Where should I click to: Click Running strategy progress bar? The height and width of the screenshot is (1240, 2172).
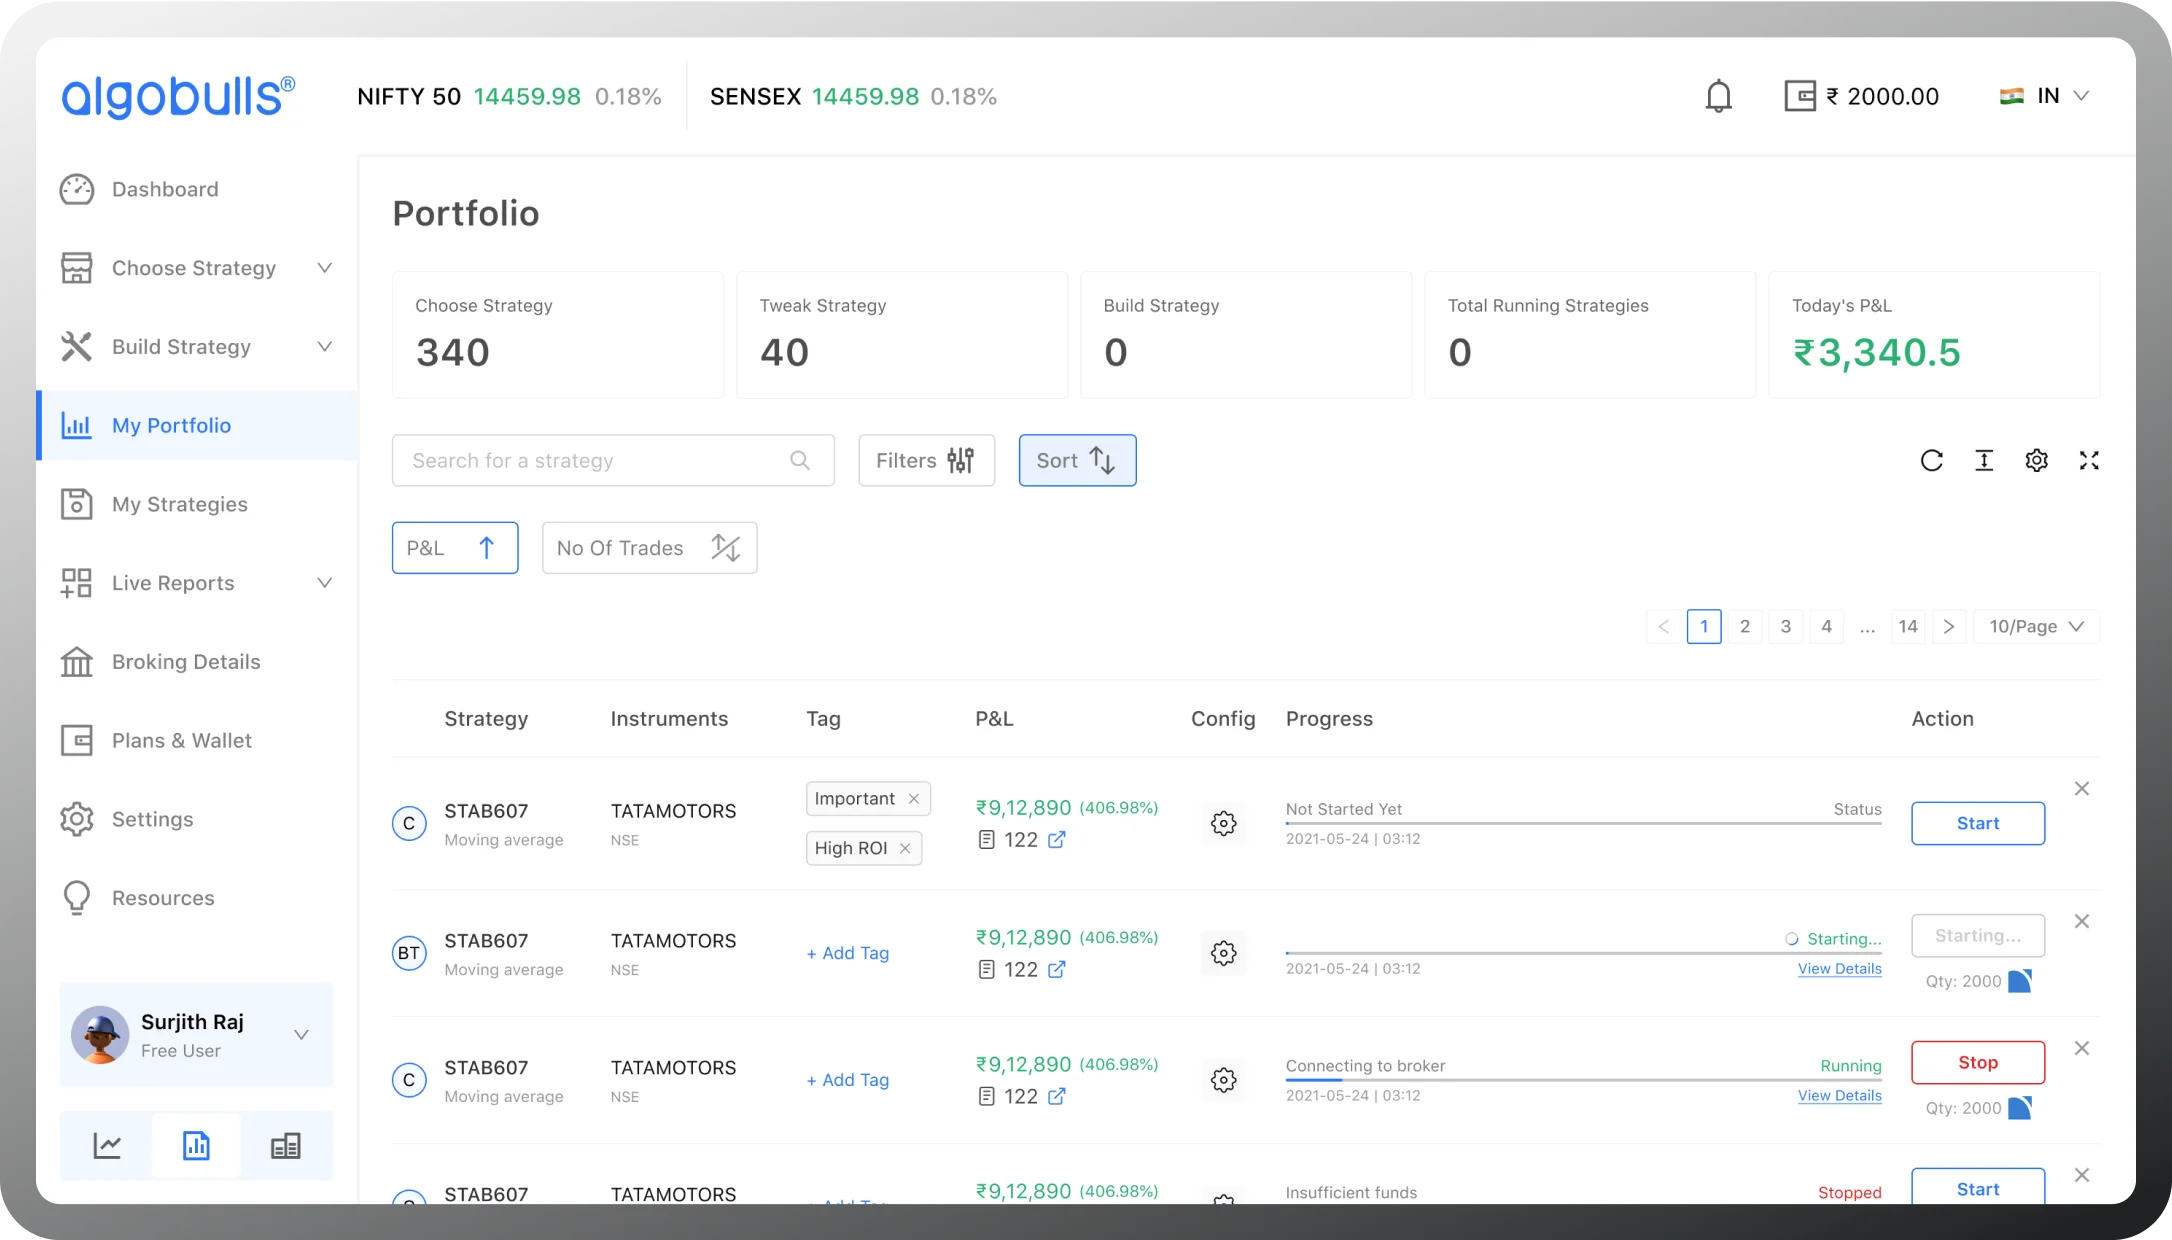(x=1583, y=1080)
